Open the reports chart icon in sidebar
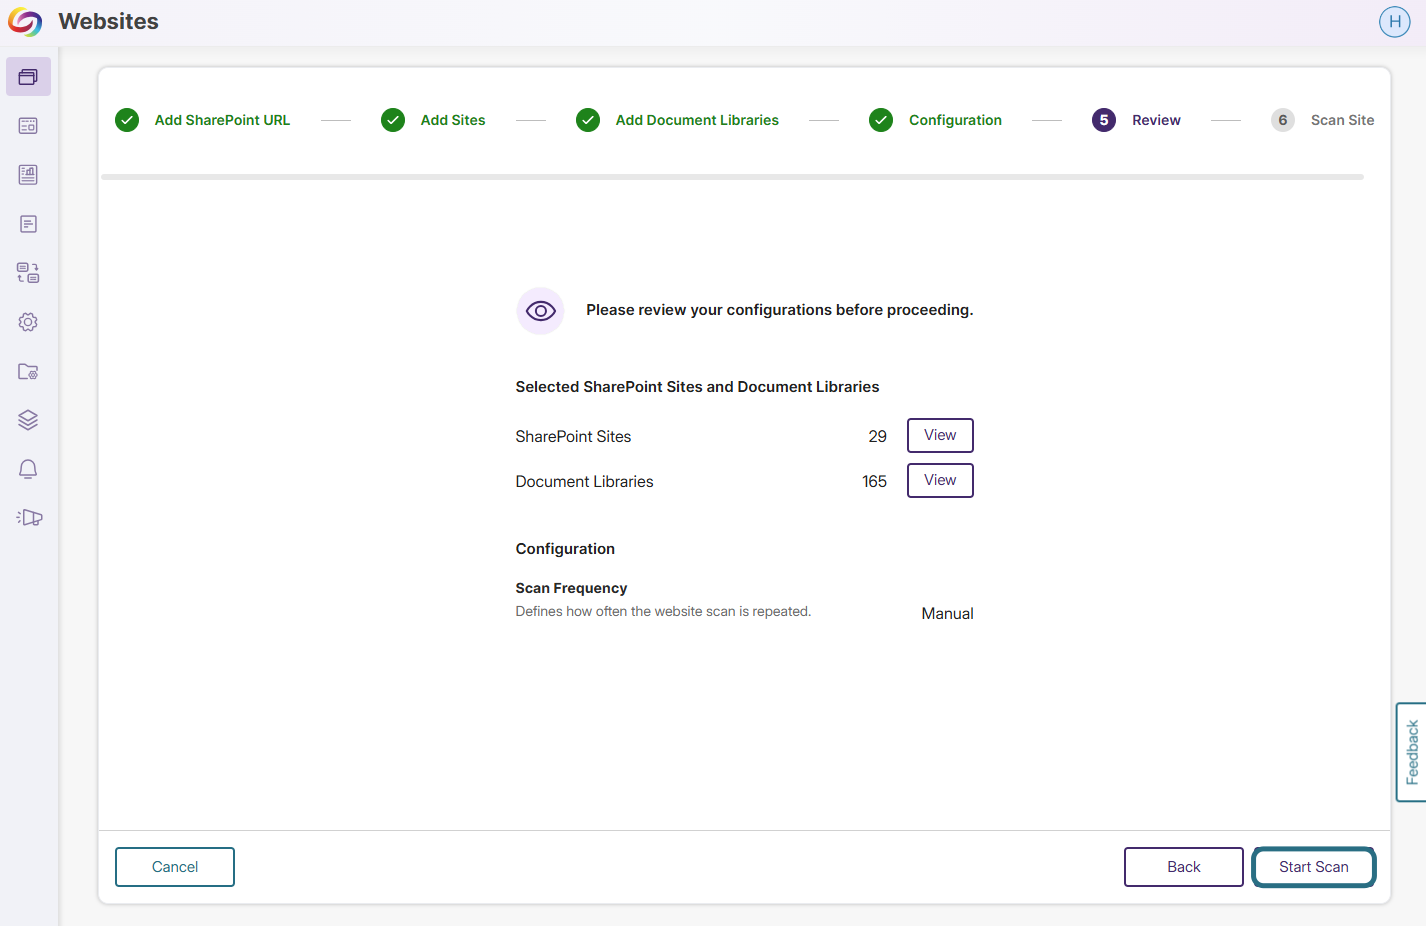The height and width of the screenshot is (926, 1426). point(28,175)
